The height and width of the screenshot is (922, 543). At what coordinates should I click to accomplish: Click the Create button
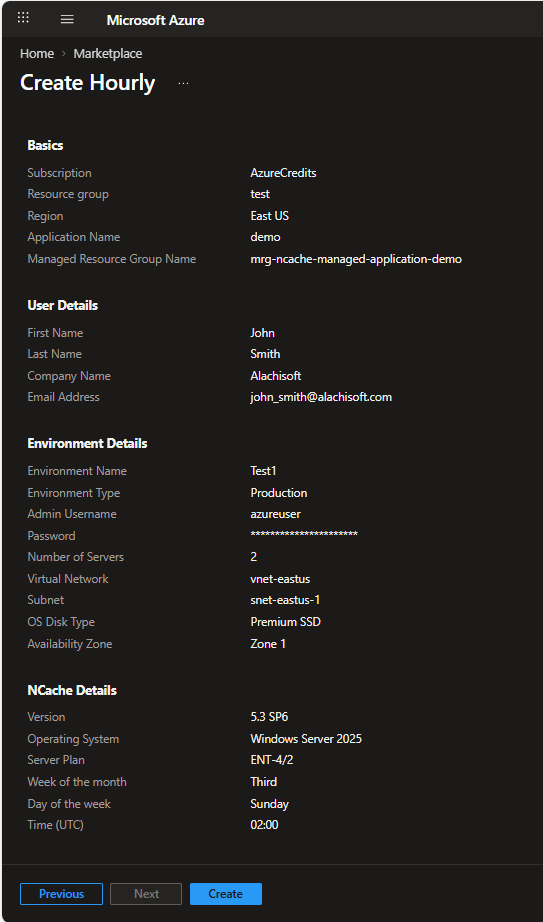tap(225, 894)
